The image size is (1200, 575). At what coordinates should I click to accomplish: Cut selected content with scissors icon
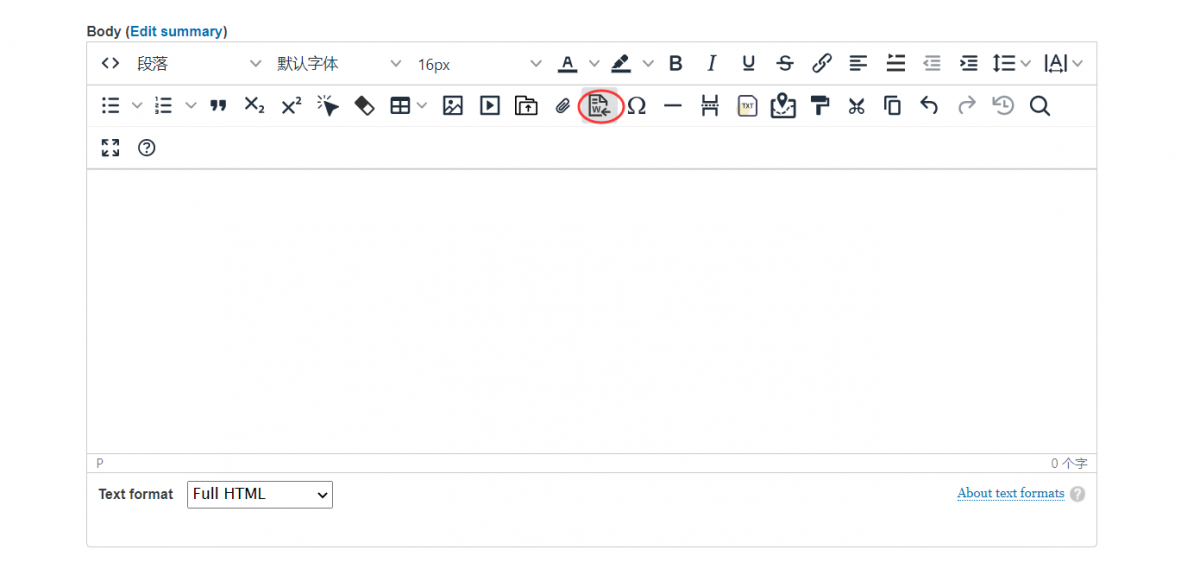click(856, 106)
